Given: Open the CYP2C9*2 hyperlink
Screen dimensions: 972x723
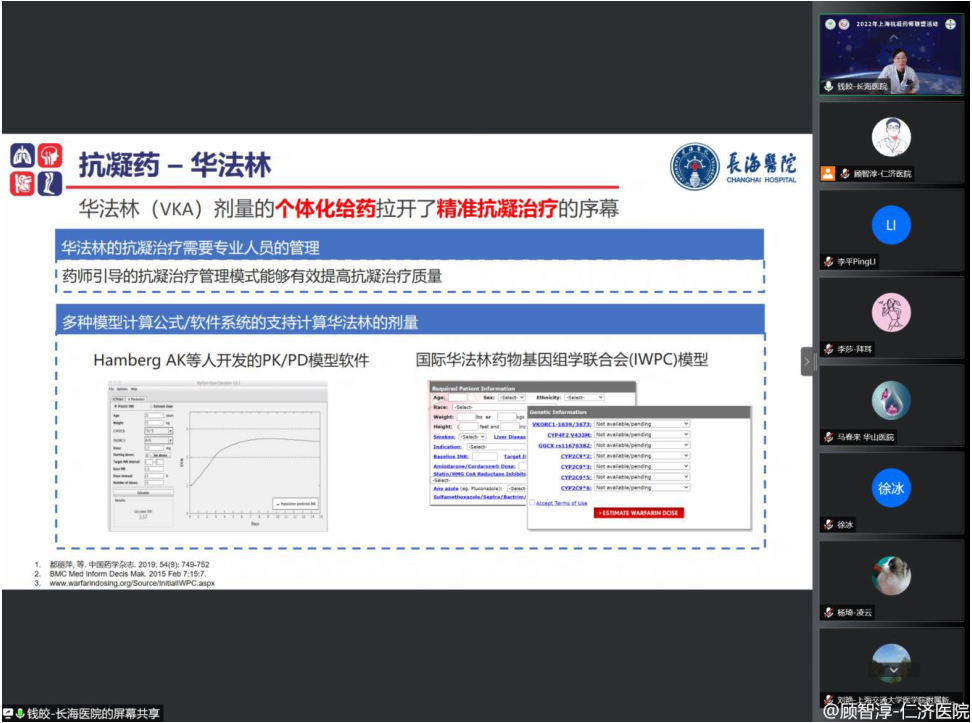Looking at the screenshot, I should coord(575,455).
